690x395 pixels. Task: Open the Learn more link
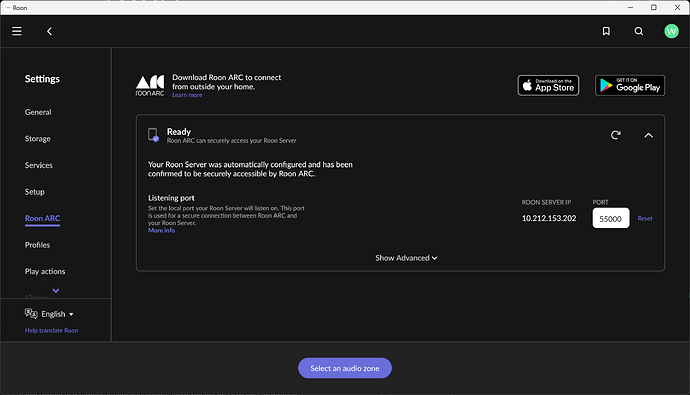pyautogui.click(x=187, y=95)
